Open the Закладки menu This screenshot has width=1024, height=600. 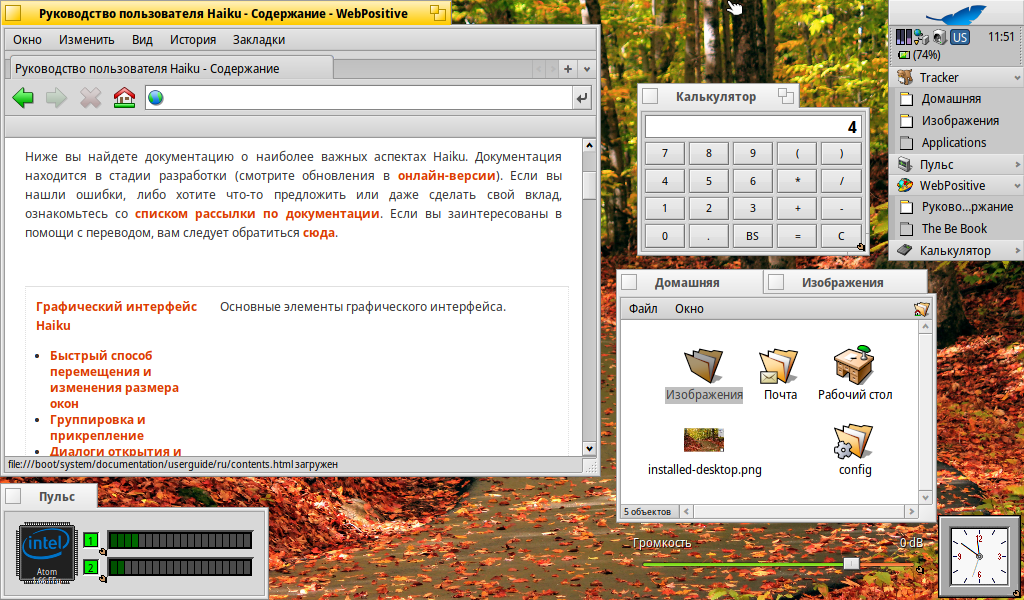259,40
